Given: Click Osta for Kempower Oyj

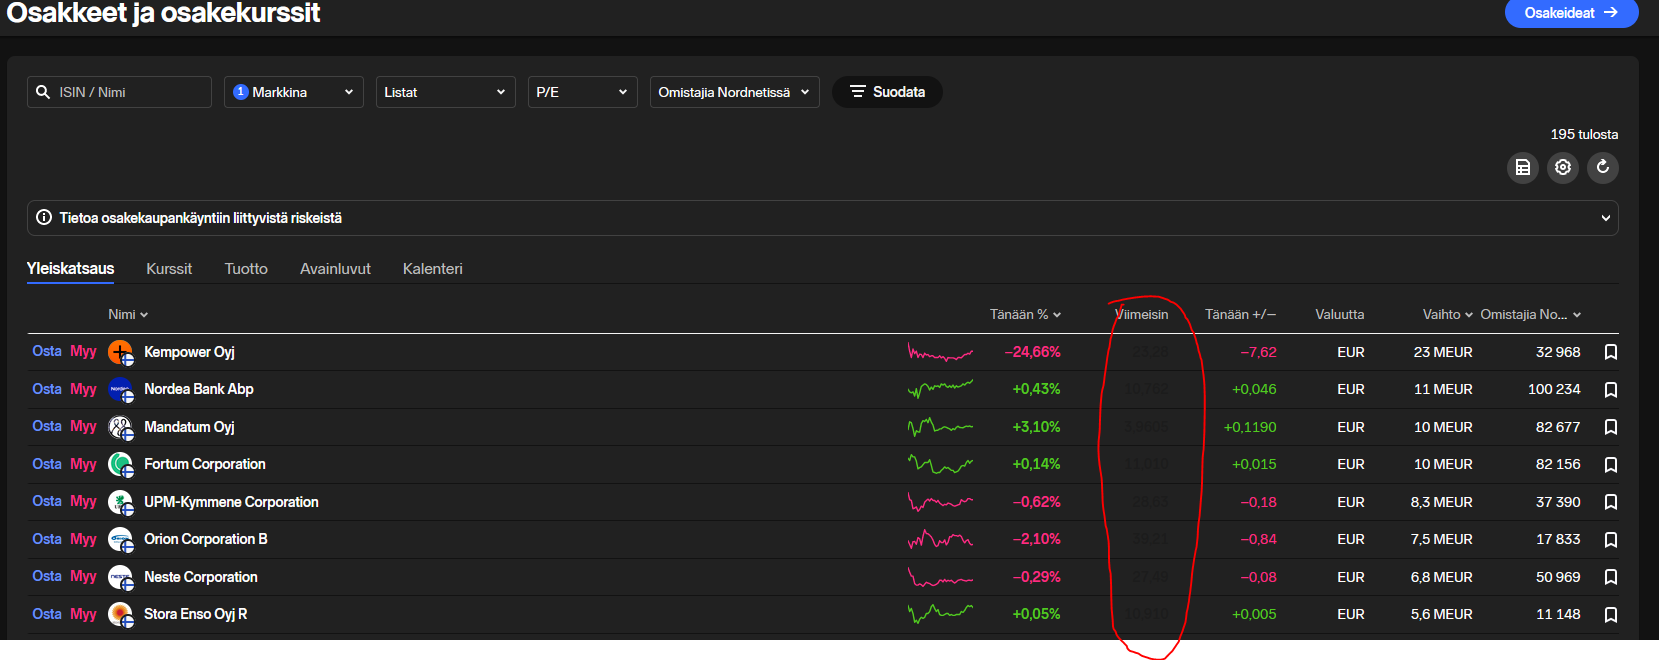Looking at the screenshot, I should point(47,351).
